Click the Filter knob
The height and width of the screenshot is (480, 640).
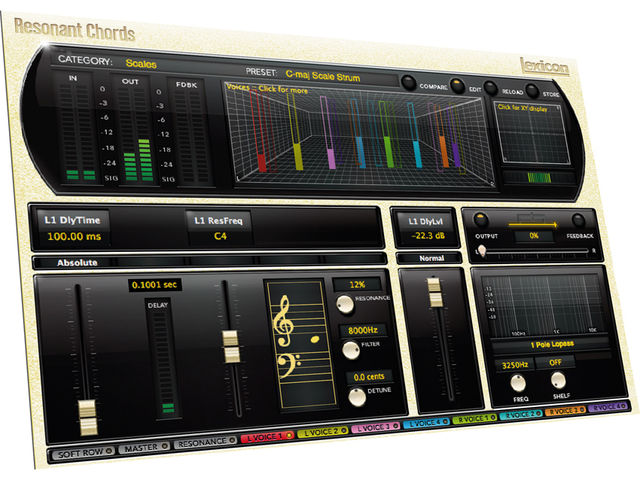coord(351,350)
